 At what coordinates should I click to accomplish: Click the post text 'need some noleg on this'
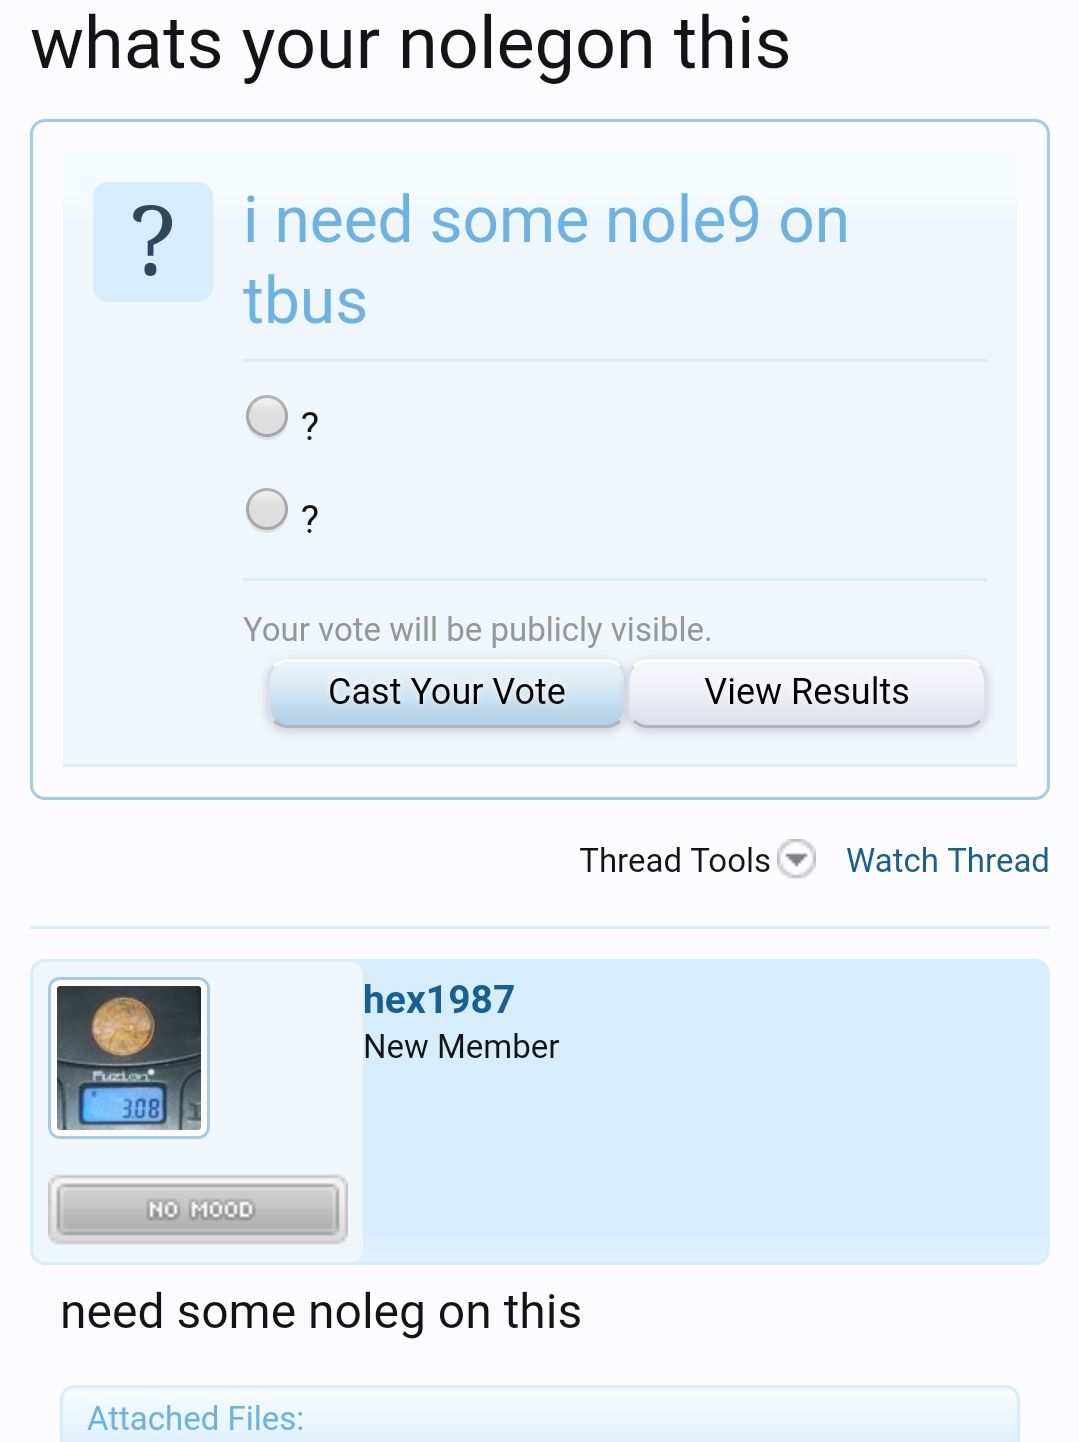coord(321,1311)
